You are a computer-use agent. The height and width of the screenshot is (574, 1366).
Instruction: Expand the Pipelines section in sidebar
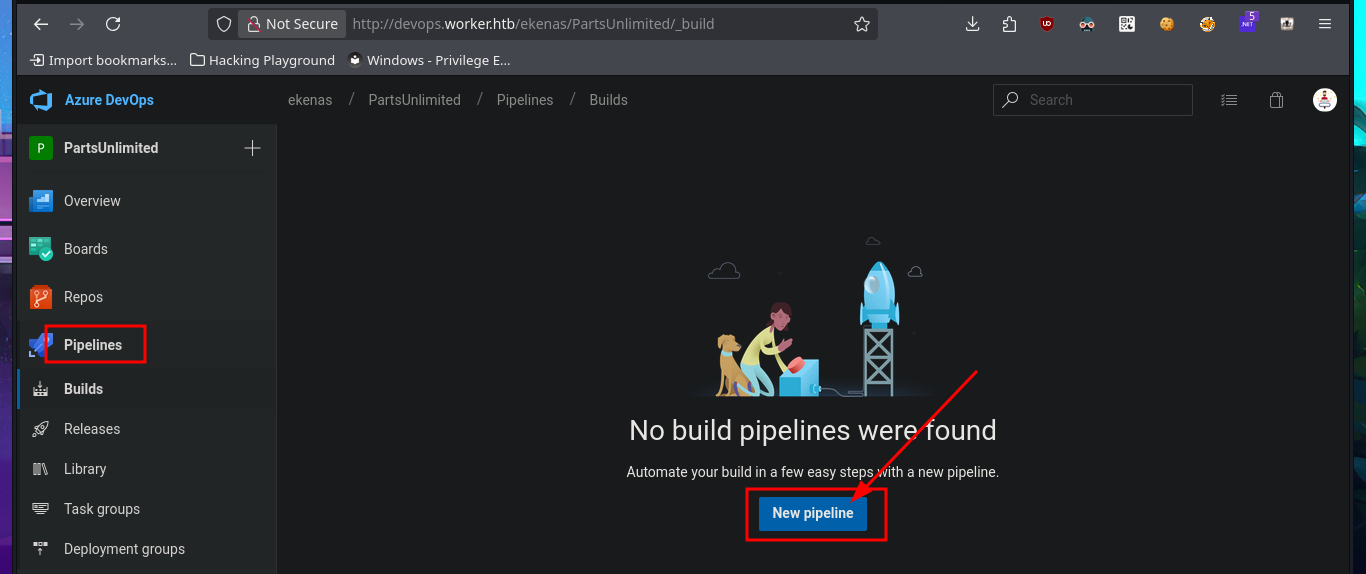click(93, 345)
